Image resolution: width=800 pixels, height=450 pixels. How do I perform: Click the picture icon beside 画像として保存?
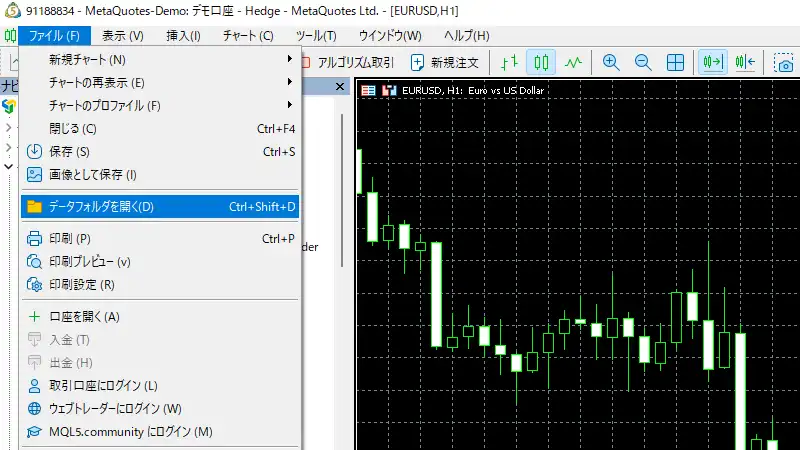coord(34,174)
